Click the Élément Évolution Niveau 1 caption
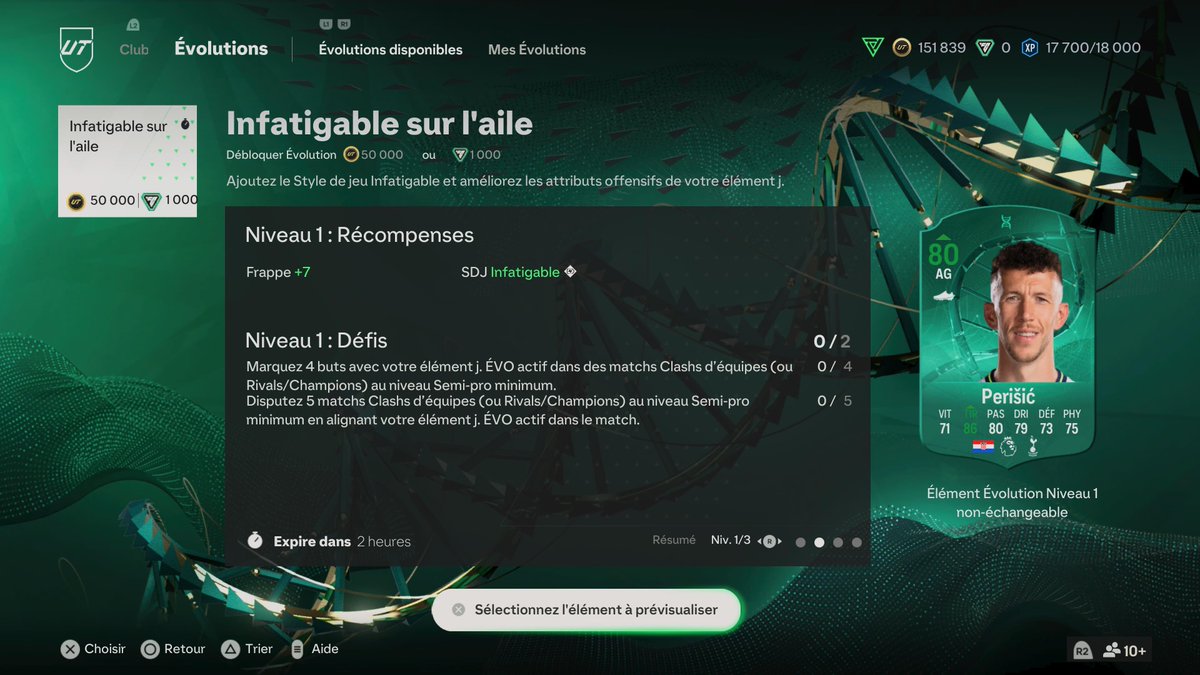The height and width of the screenshot is (675, 1200). [1011, 503]
